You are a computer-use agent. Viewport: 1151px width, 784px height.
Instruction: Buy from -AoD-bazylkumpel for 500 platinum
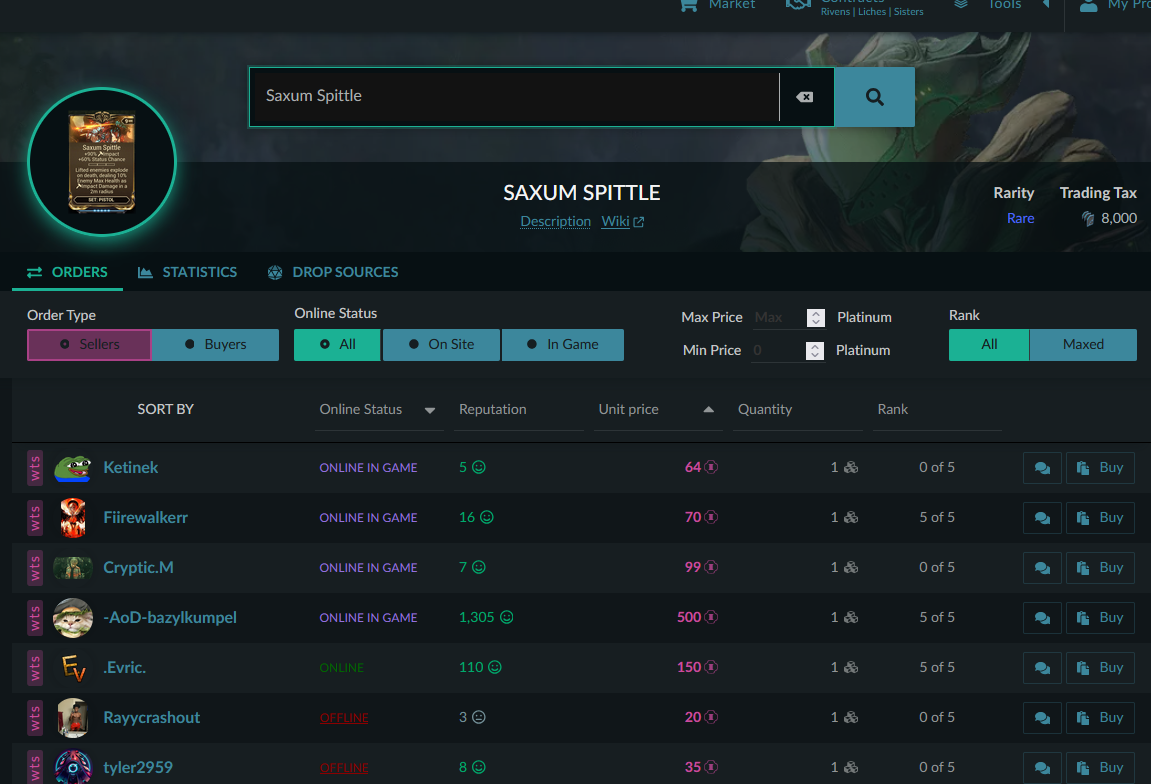[x=1100, y=617]
